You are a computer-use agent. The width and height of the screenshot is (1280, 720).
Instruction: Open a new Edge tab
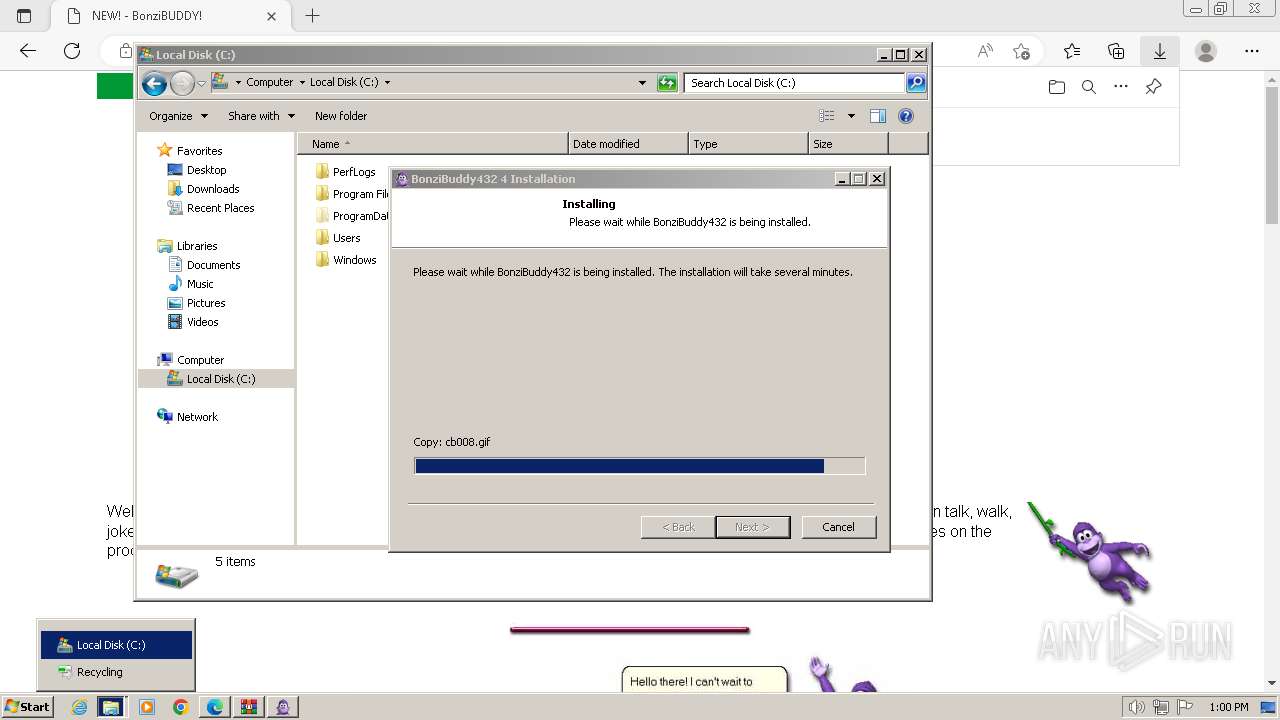click(312, 16)
